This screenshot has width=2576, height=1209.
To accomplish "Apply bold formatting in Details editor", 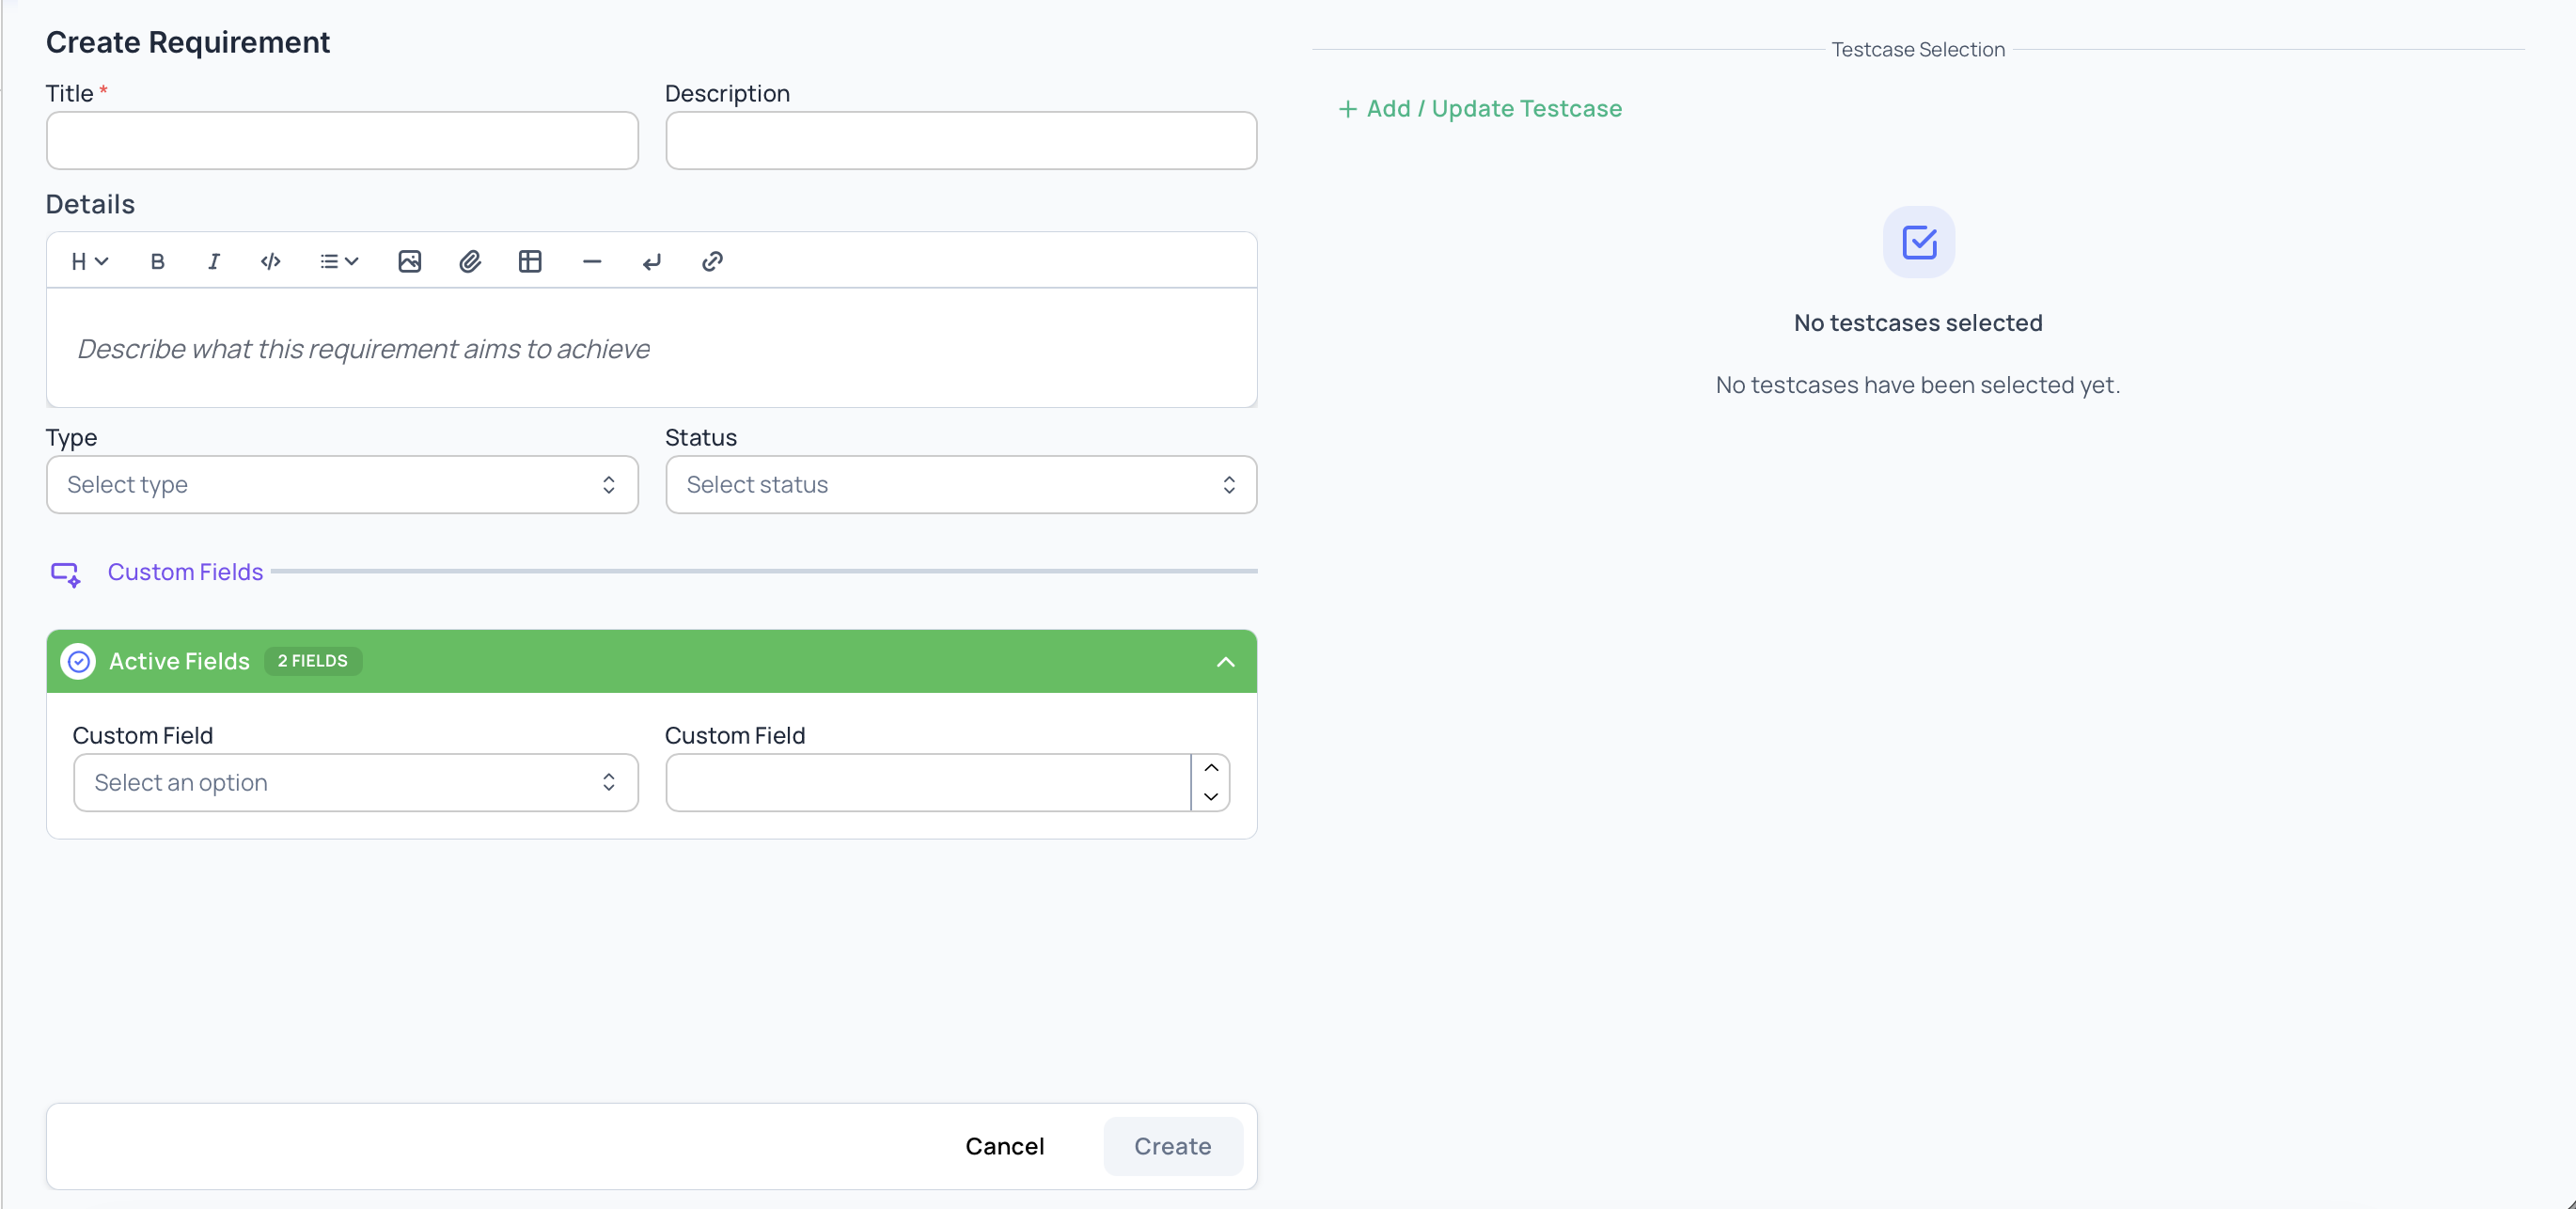I will (157, 261).
